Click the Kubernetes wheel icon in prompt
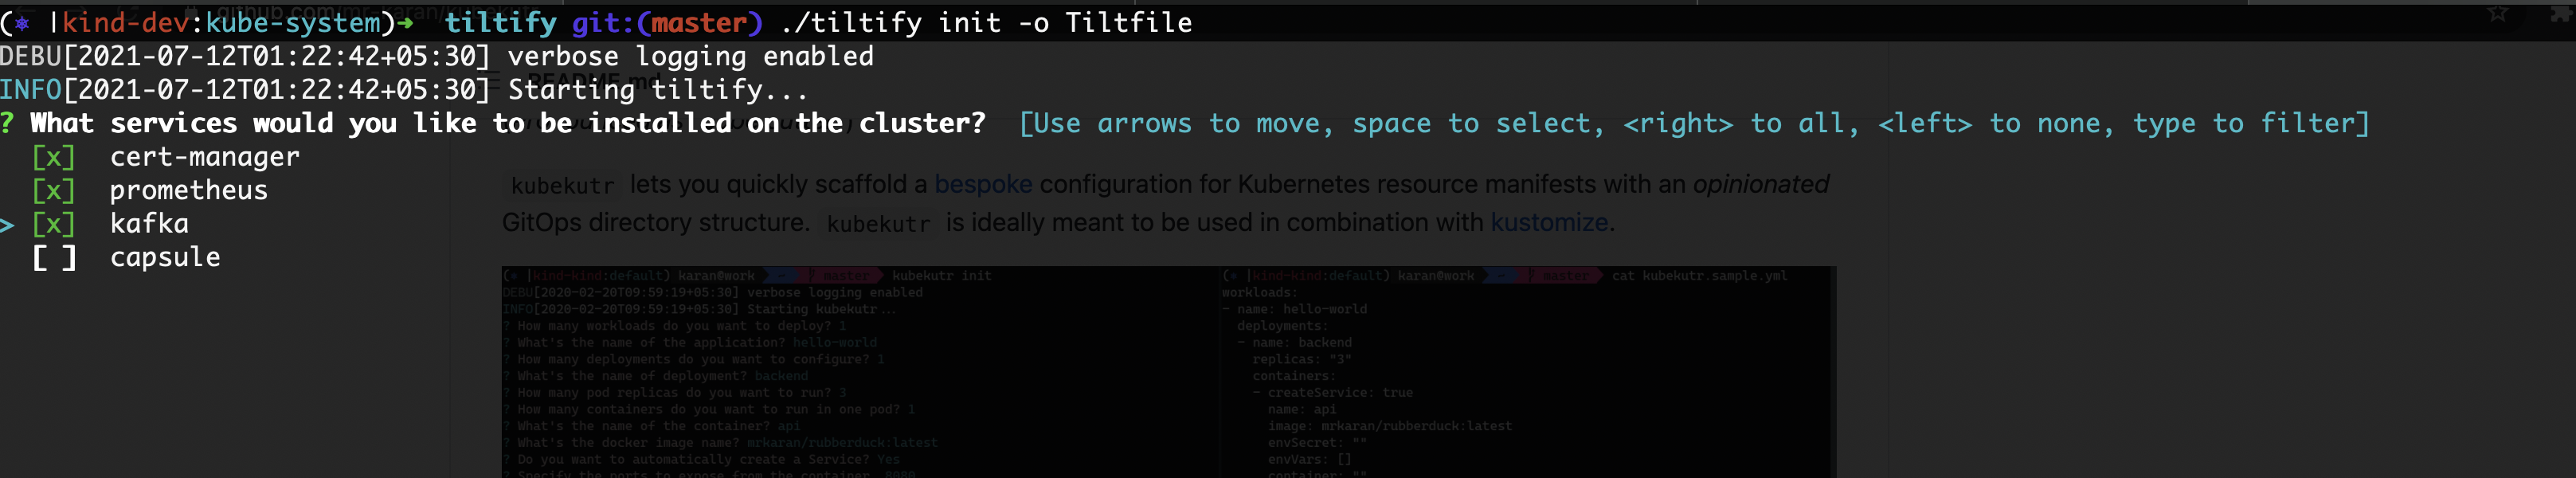This screenshot has height=478, width=2576. (x=22, y=23)
